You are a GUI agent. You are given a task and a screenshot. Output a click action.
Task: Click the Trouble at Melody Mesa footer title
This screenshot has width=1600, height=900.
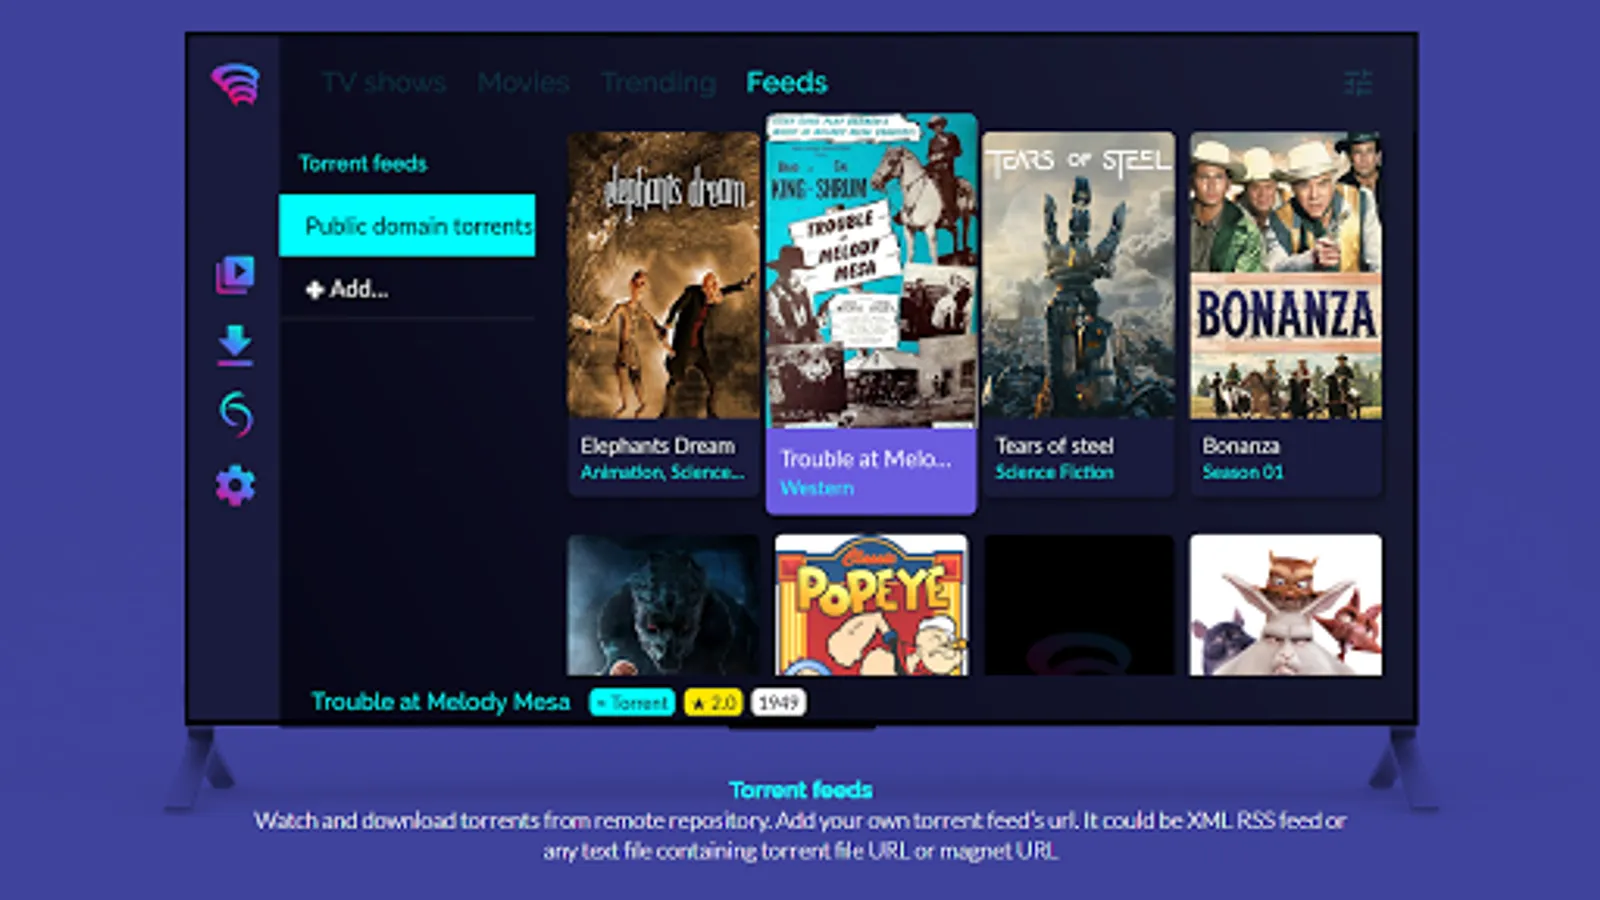[x=440, y=702]
